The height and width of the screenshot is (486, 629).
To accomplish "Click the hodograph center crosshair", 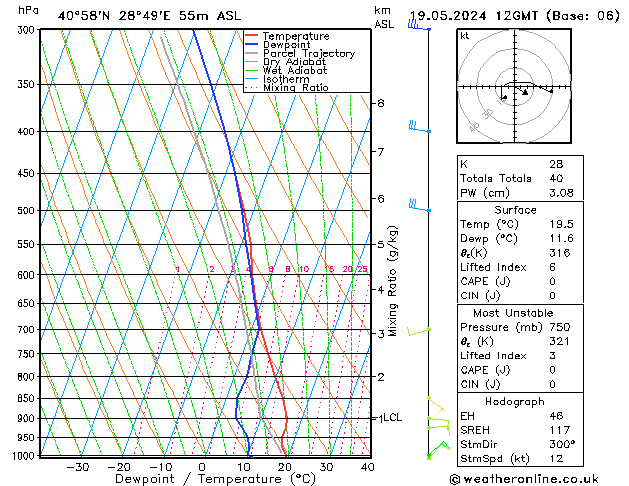I will point(515,88).
